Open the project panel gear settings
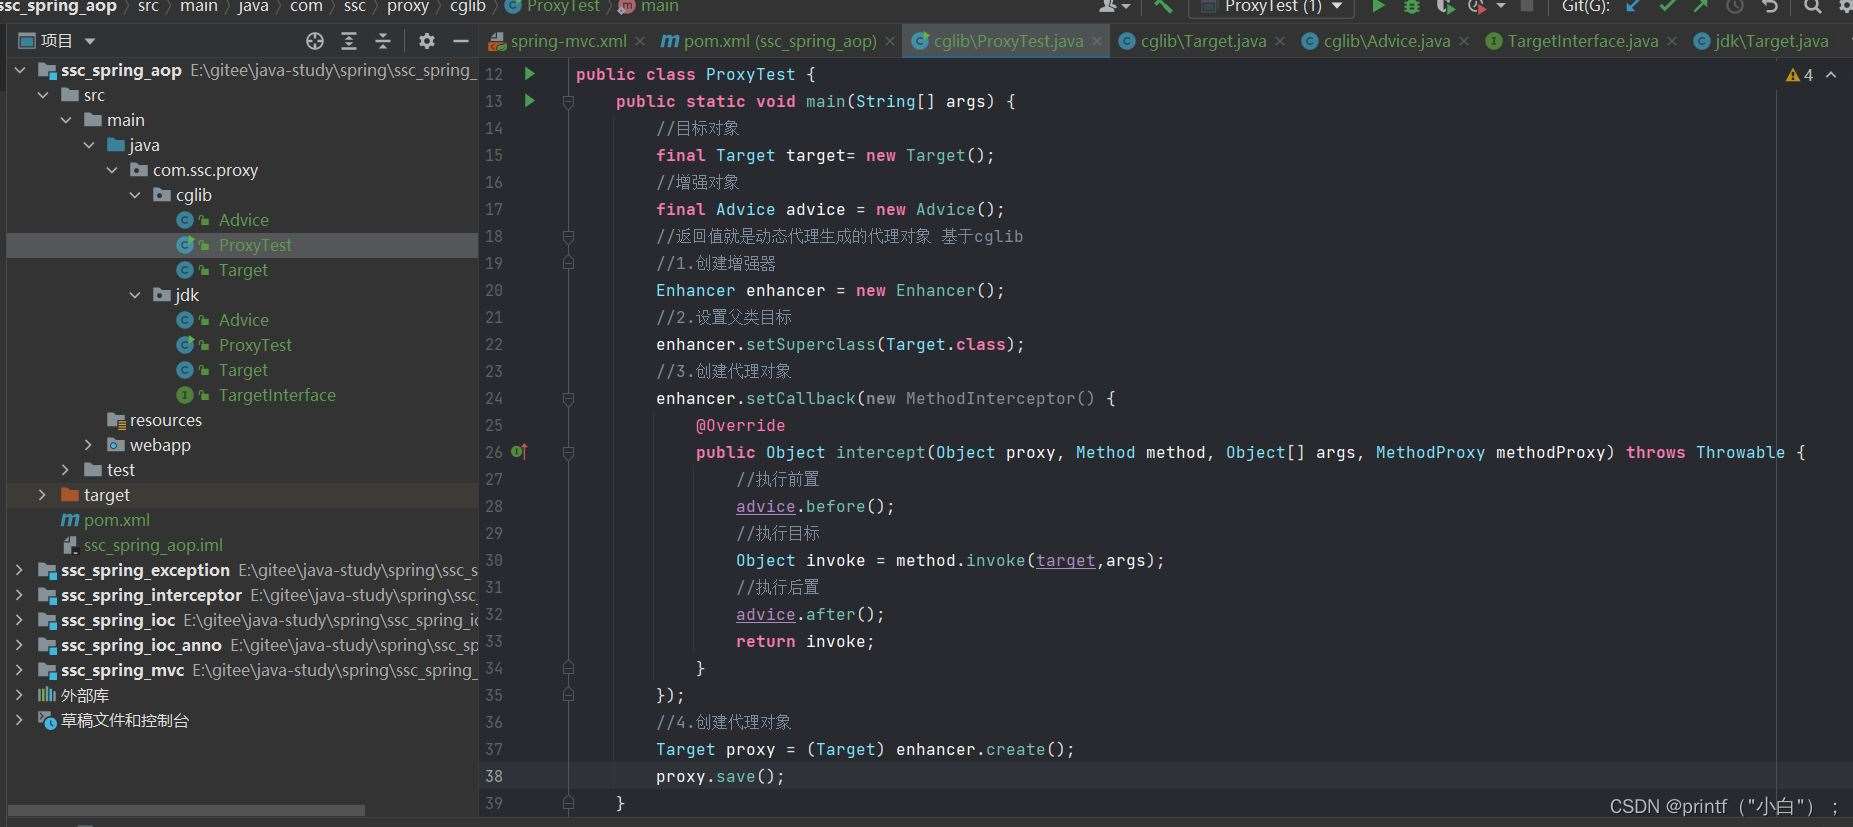 427,41
